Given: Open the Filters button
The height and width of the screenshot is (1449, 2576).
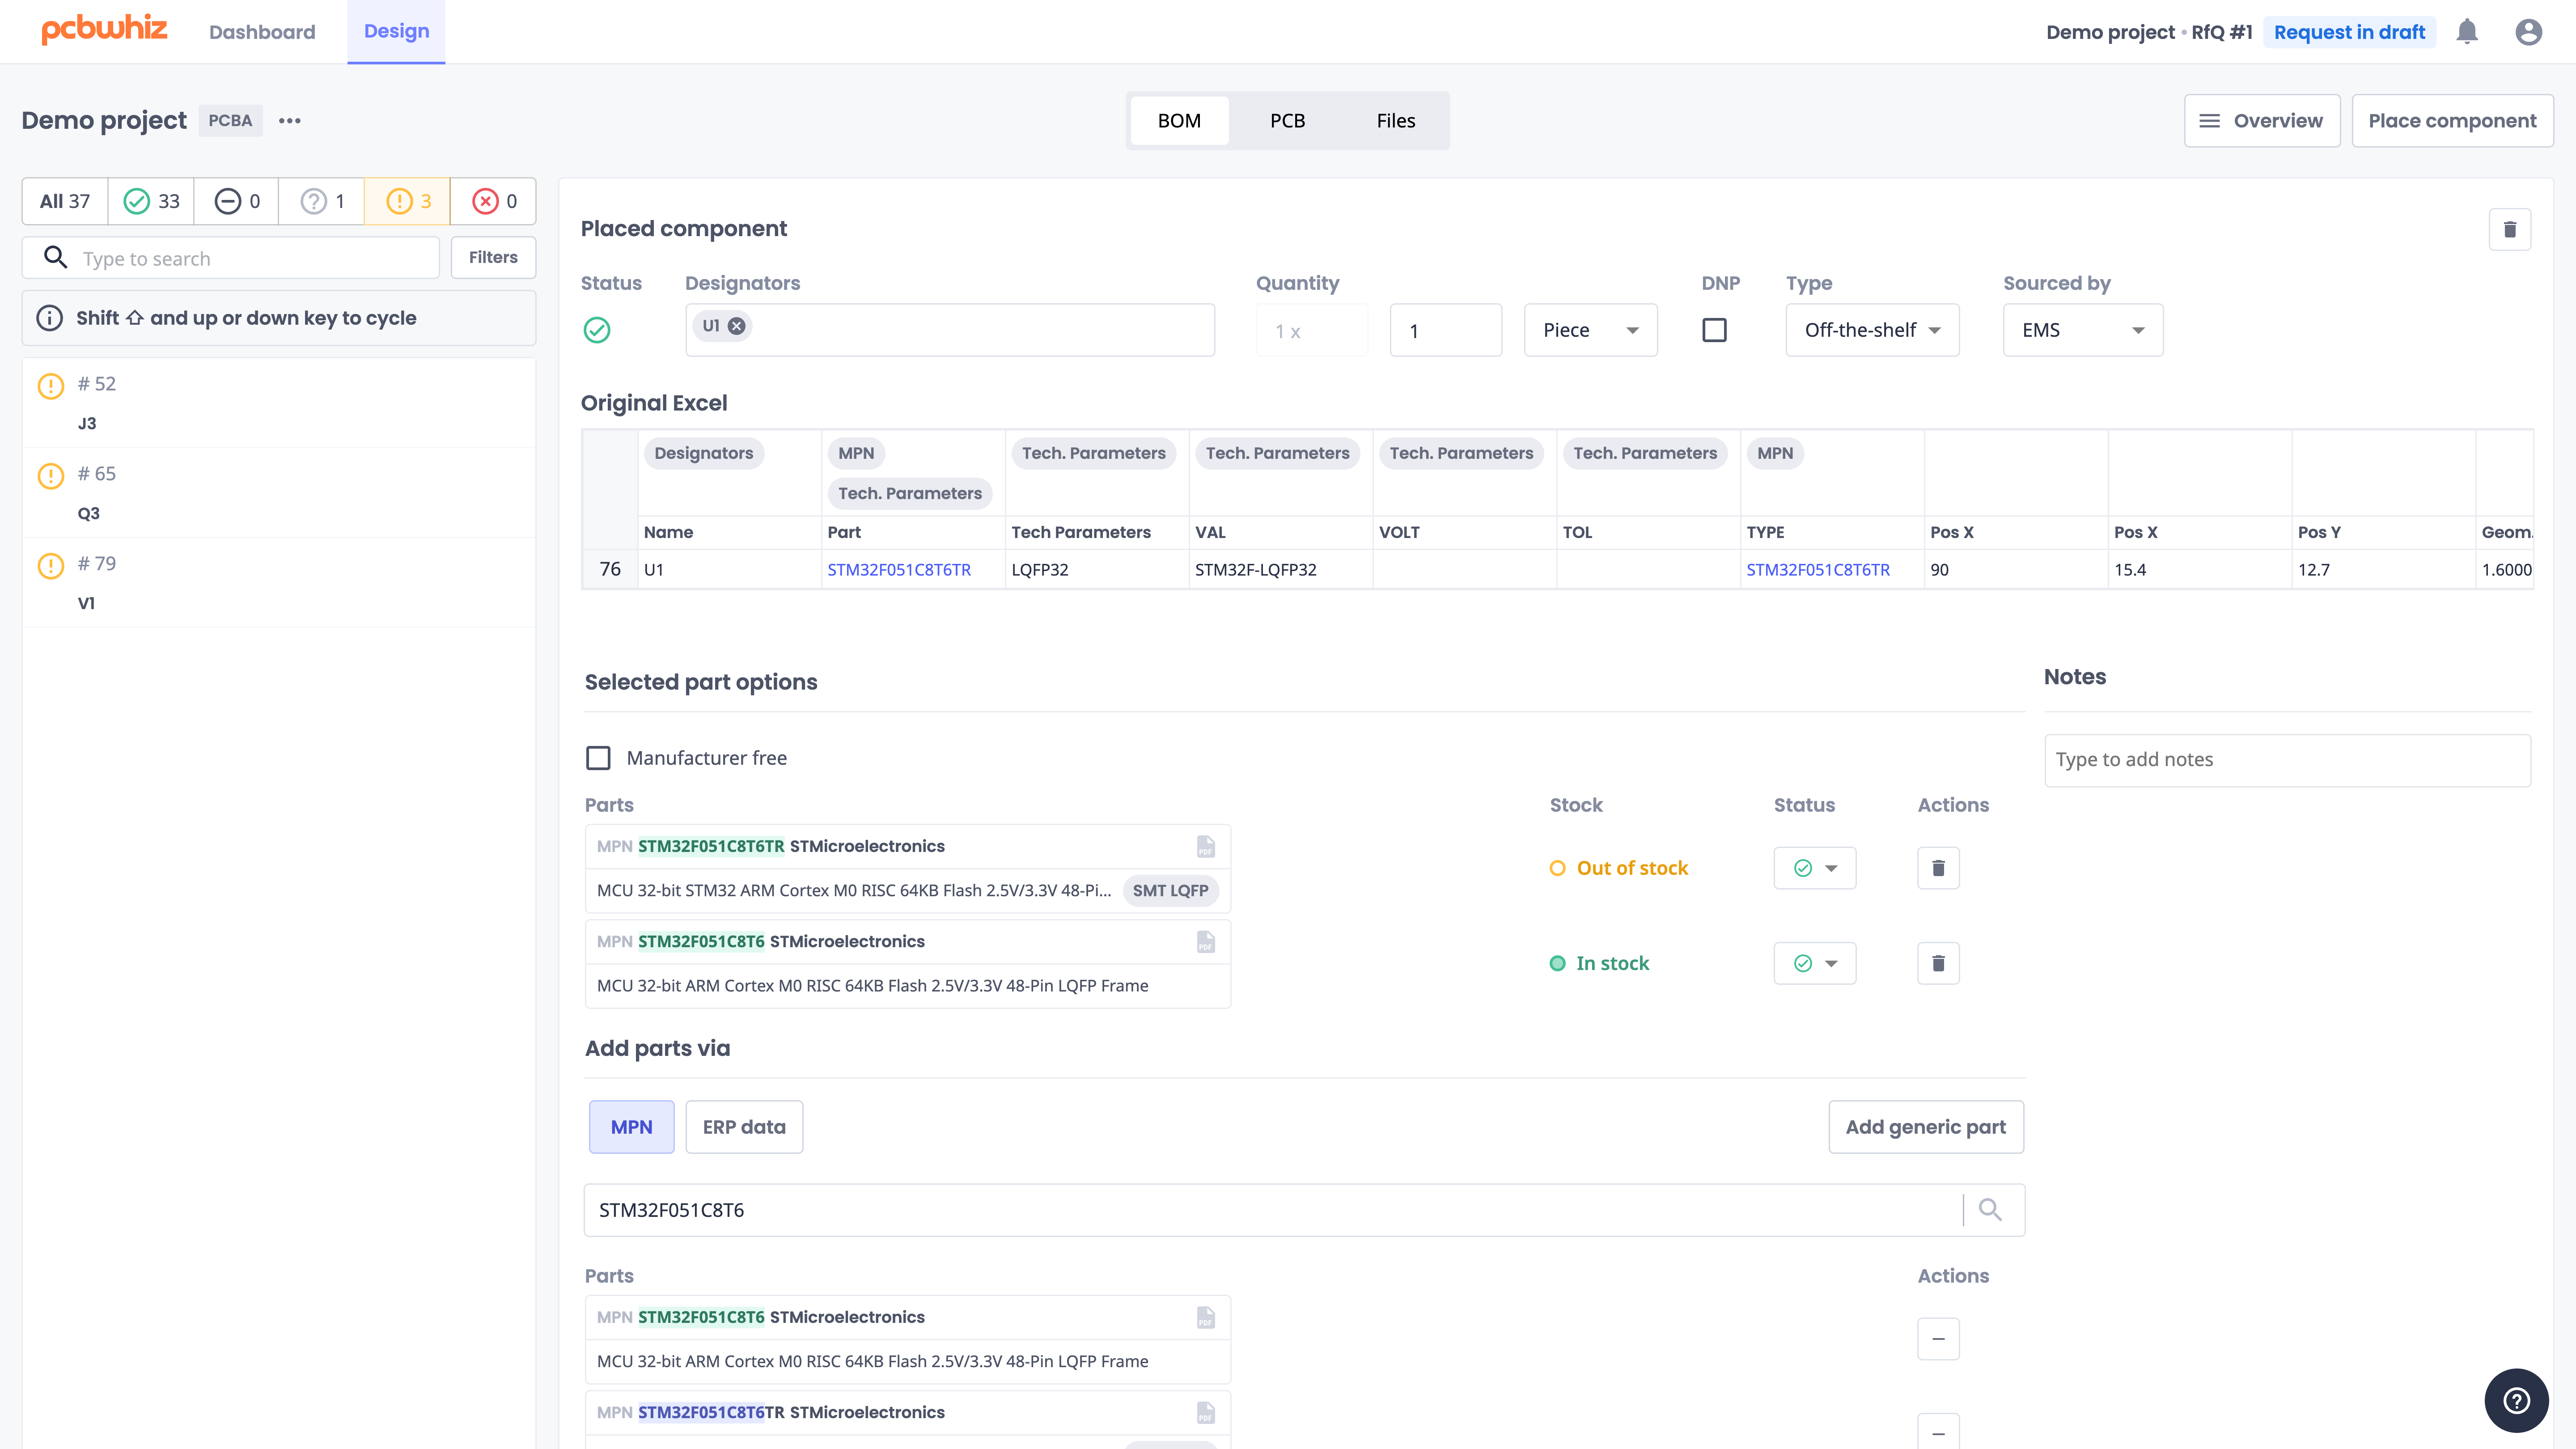Looking at the screenshot, I should tap(493, 257).
